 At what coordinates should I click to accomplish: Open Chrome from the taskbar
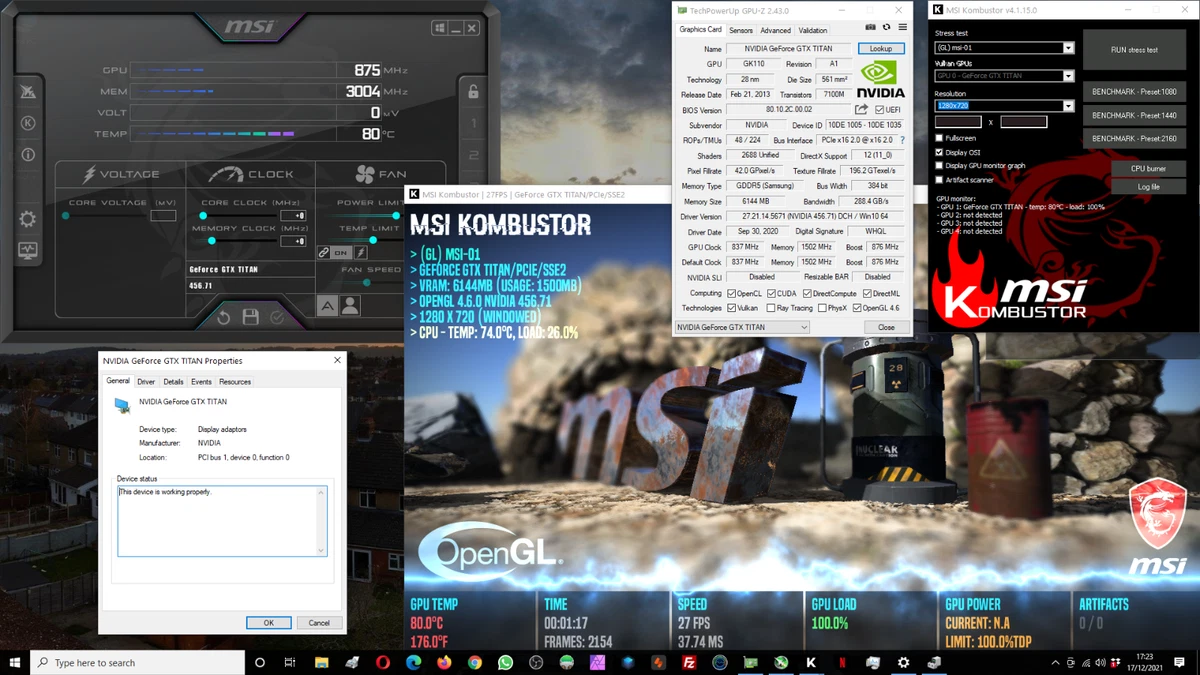[475, 662]
